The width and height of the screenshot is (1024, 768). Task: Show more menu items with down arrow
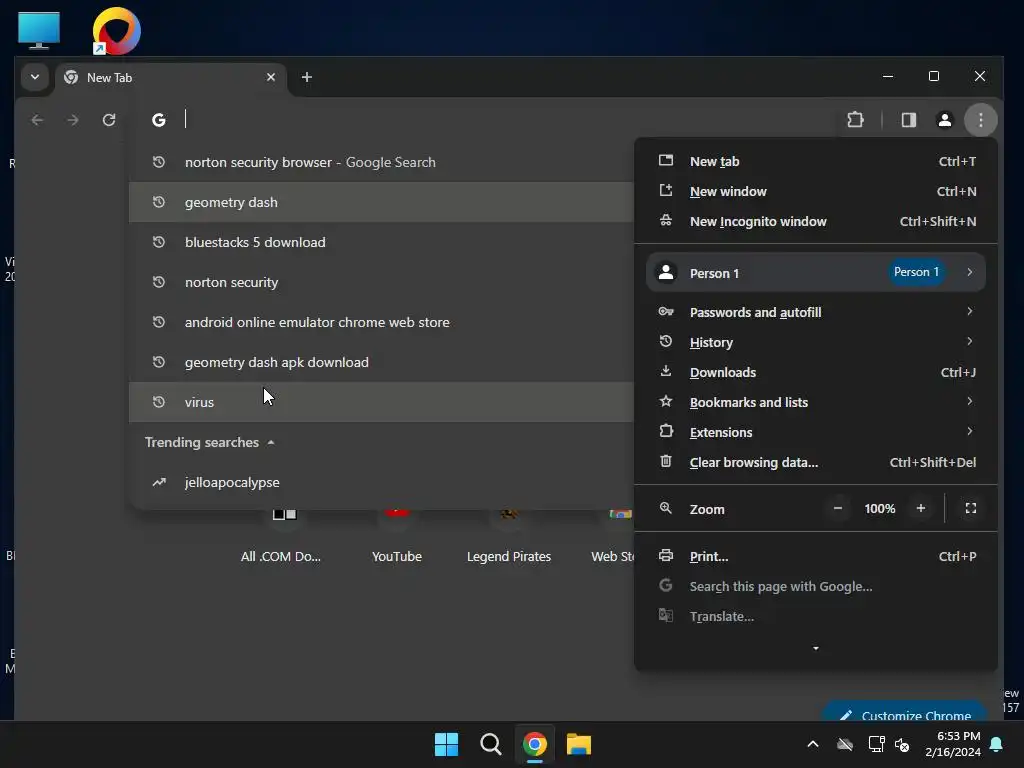tap(816, 648)
